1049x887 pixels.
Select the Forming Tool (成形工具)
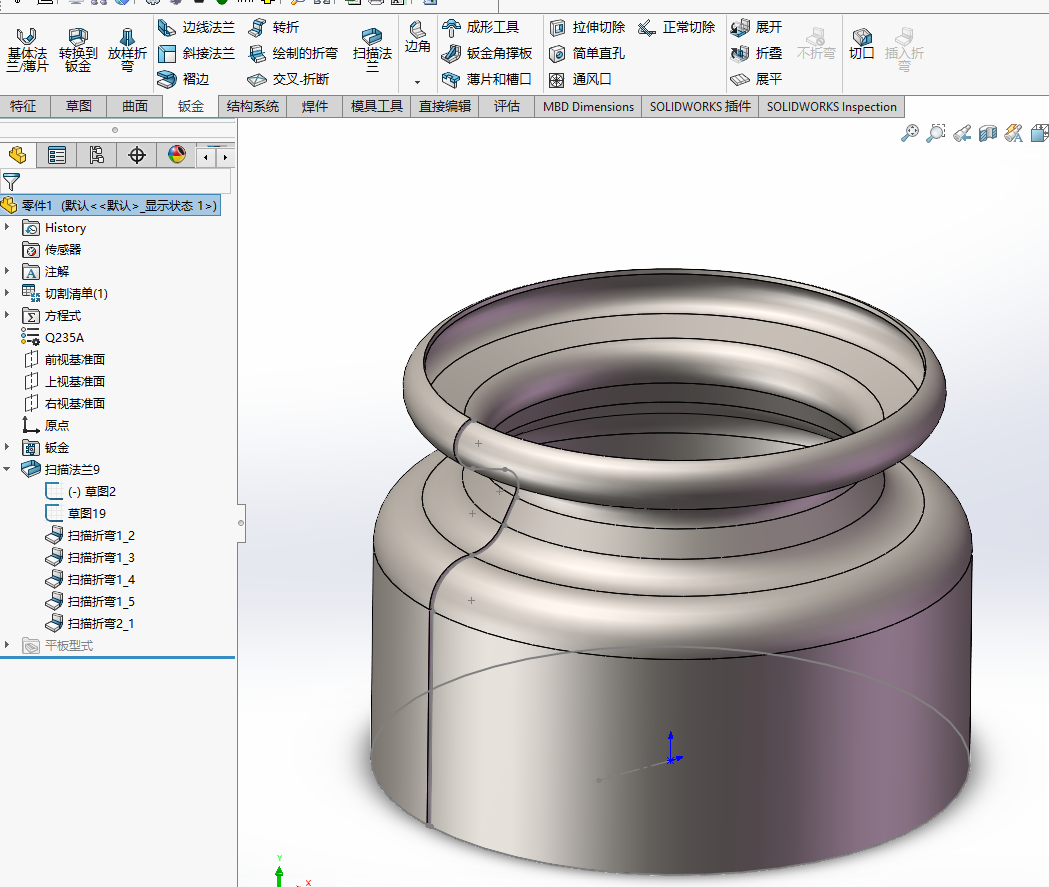[480, 27]
